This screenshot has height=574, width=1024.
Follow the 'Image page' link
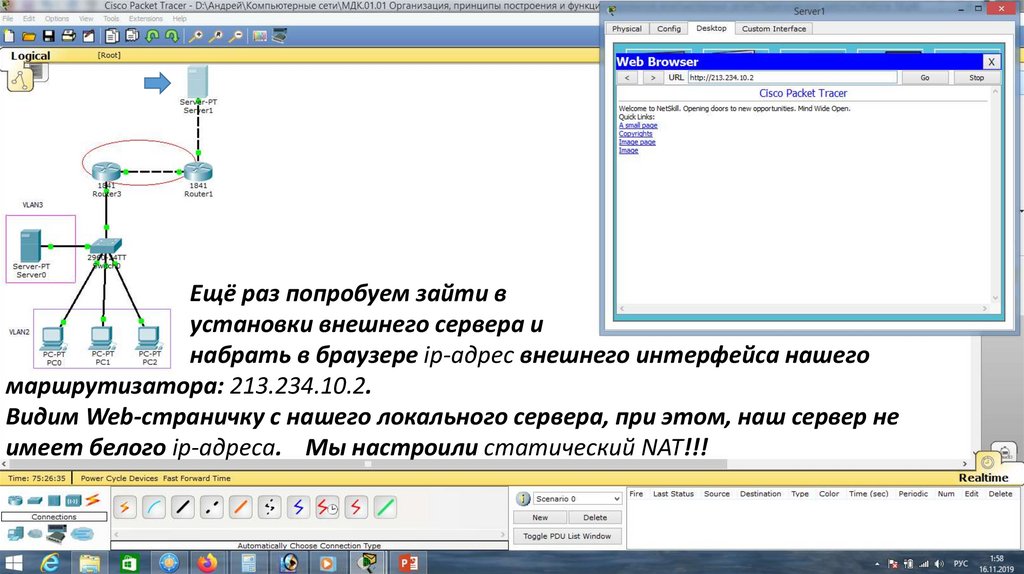(x=637, y=142)
